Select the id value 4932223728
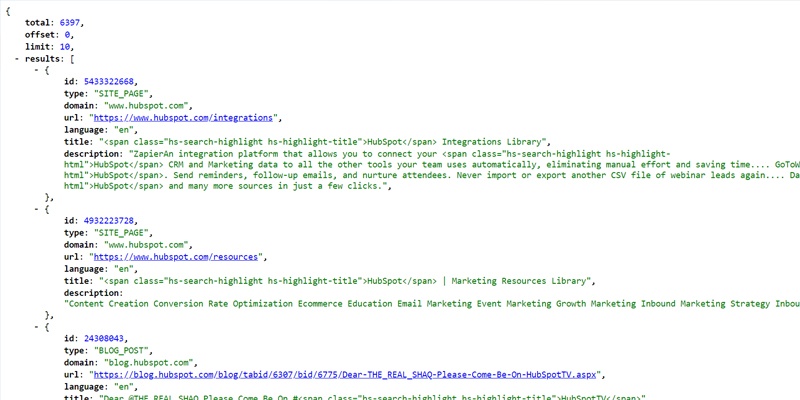This screenshot has height=400, width=800. (110, 221)
